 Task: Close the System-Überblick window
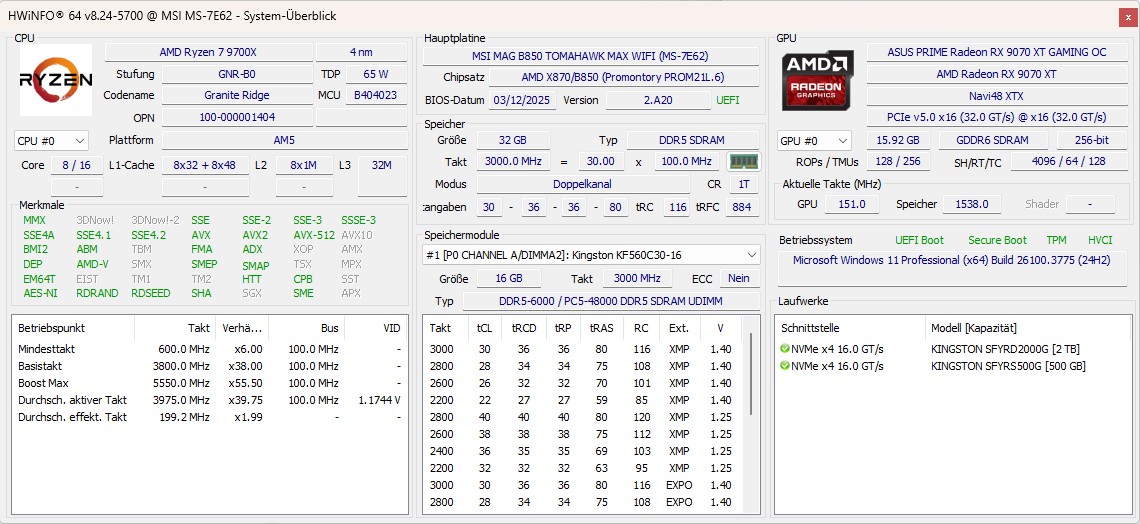point(1126,16)
